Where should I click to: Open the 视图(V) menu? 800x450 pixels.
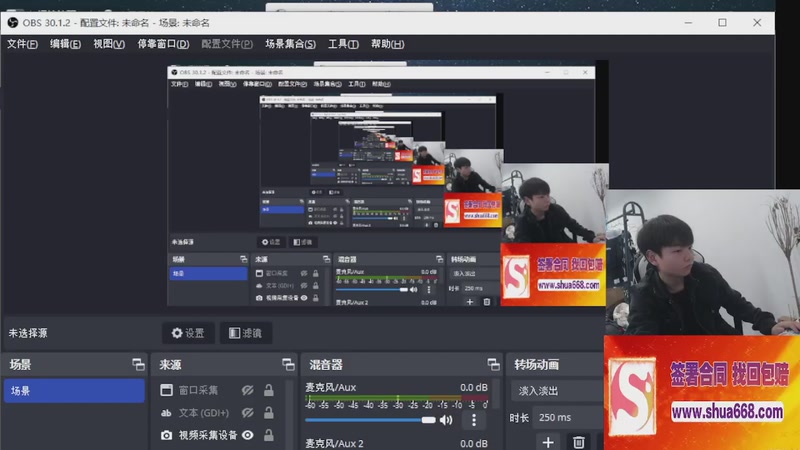[109, 44]
